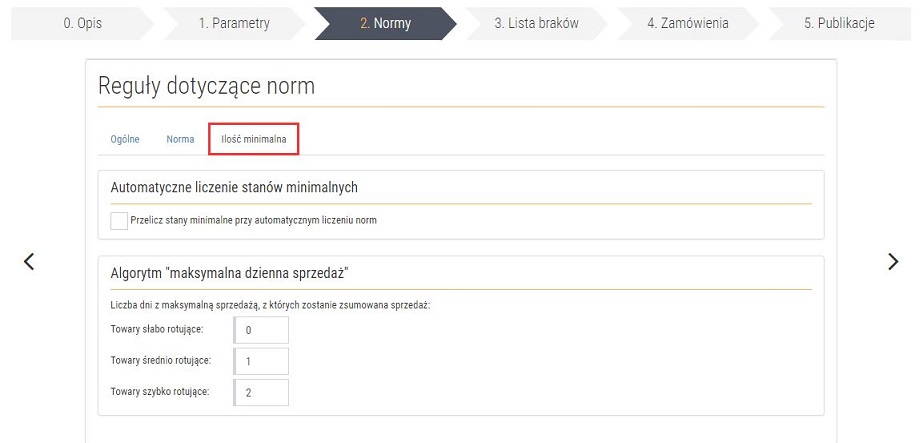
Task: Select the 'Towary szybko rotujące' input box
Action: 261,392
